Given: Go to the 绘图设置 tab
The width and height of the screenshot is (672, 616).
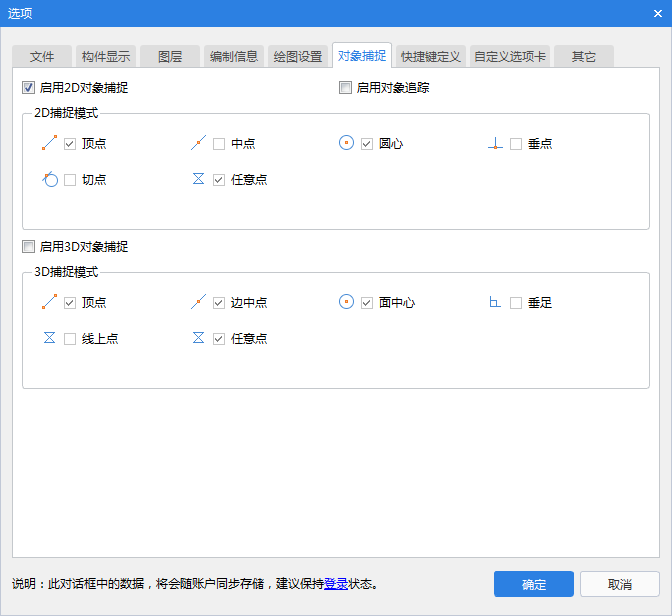Looking at the screenshot, I should pos(298,56).
